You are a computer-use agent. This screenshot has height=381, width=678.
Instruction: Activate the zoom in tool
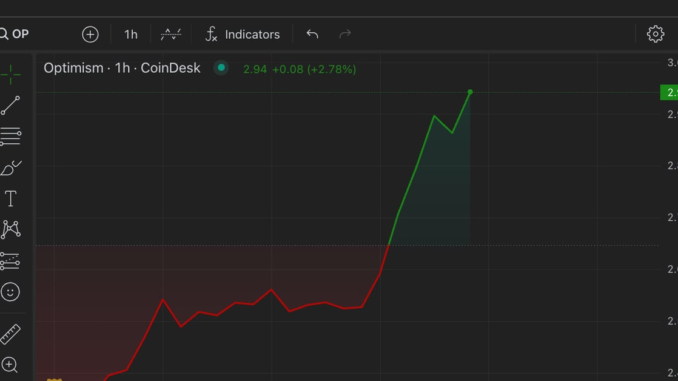click(x=10, y=365)
